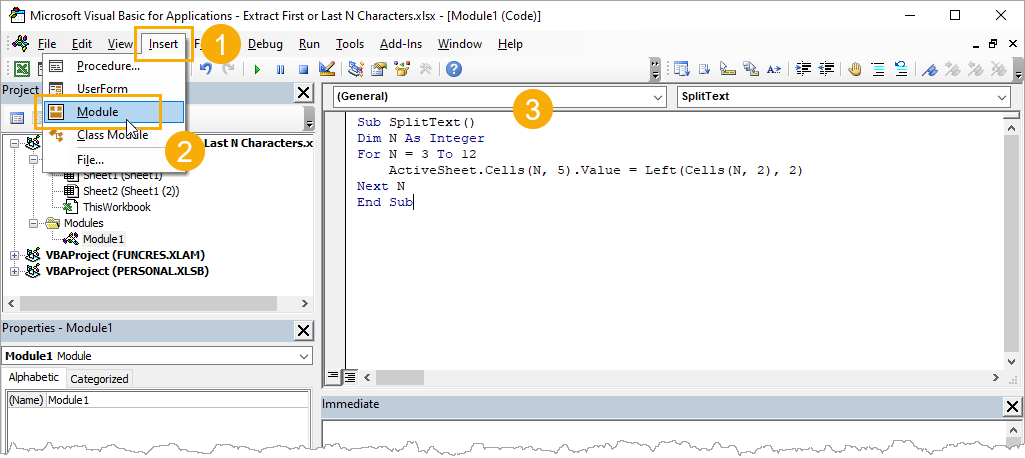Click View Code icon in Project panel
This screenshot has height=458, width=1025.
coord(17,118)
